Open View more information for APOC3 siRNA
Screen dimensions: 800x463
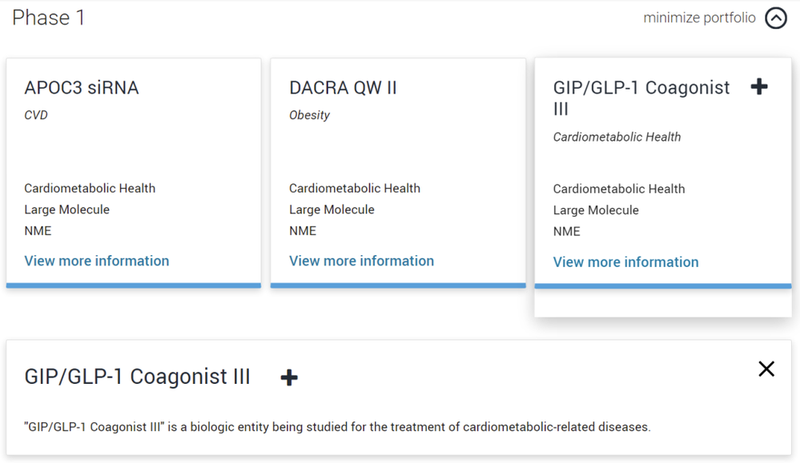[x=97, y=261]
